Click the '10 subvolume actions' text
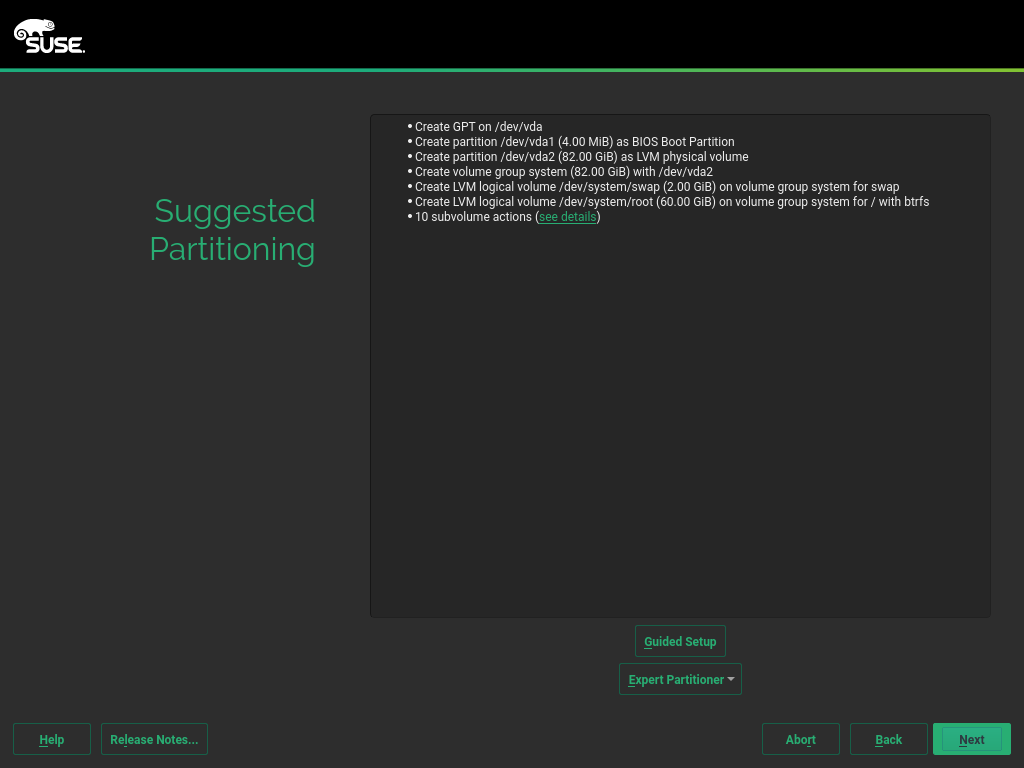 [x=474, y=217]
